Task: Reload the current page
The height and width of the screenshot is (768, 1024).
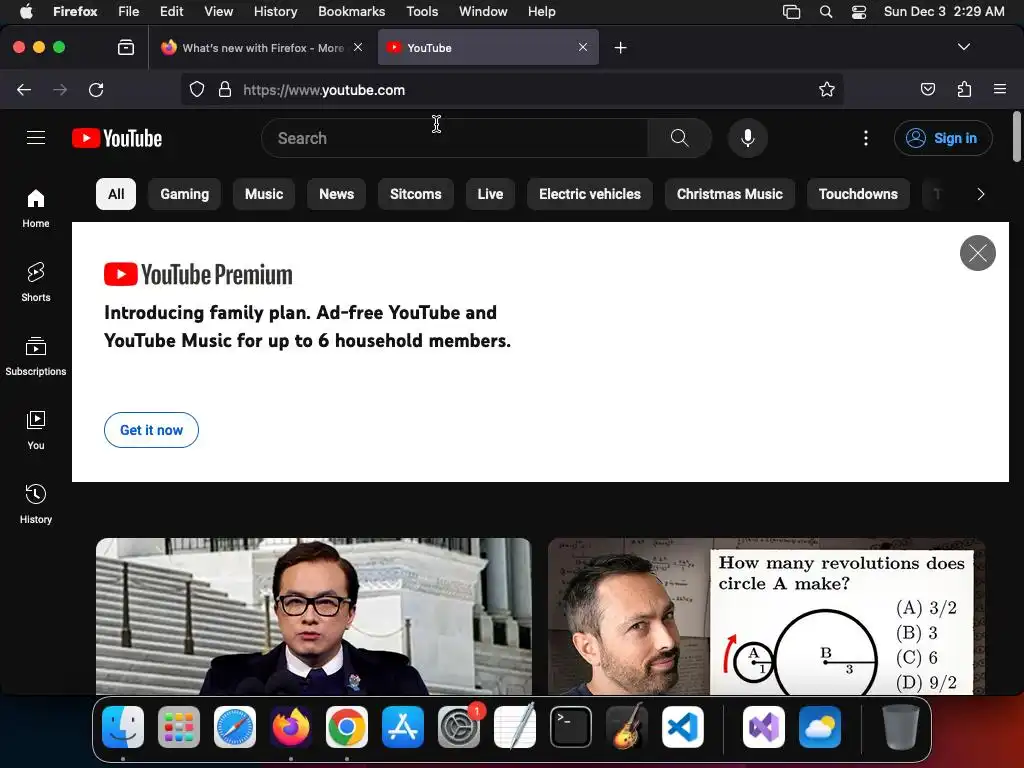Action: tap(96, 89)
